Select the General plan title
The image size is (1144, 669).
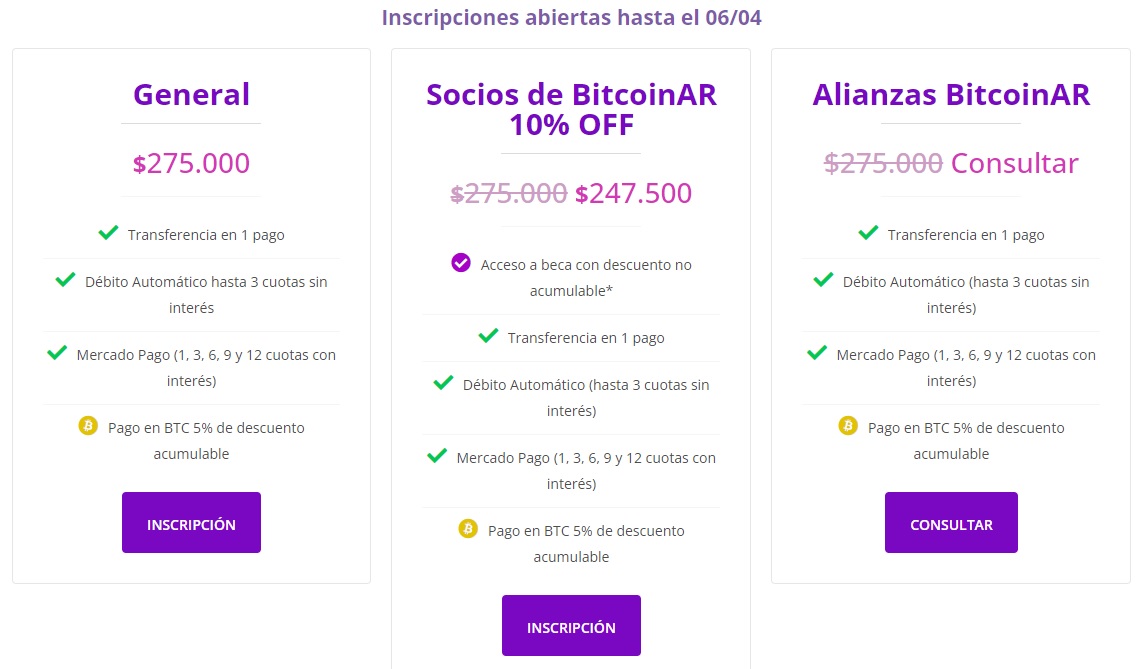[190, 94]
